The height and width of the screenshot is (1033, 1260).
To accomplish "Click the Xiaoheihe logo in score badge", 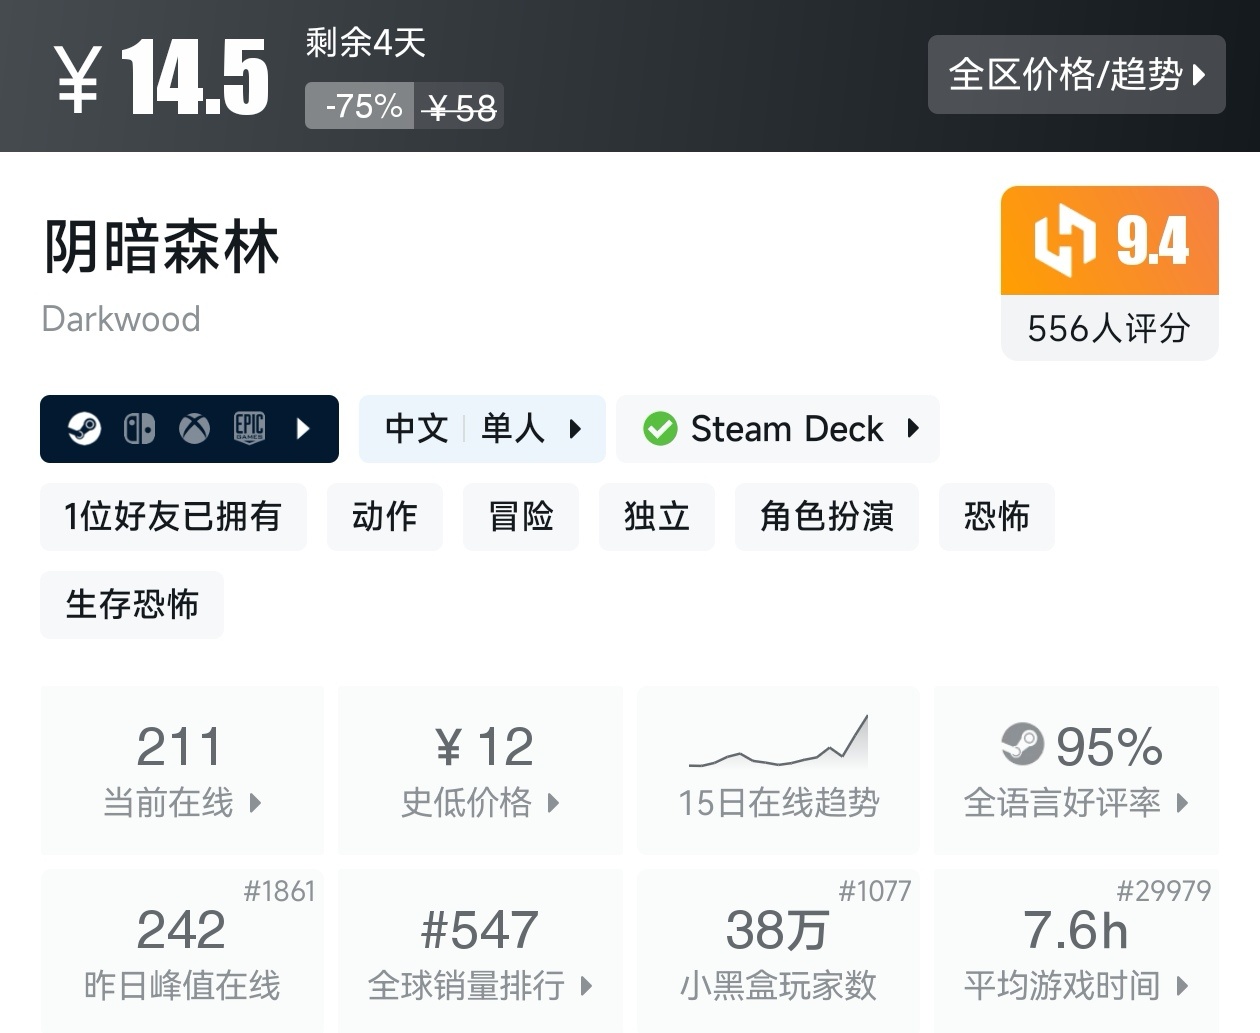I will pyautogui.click(x=1065, y=240).
